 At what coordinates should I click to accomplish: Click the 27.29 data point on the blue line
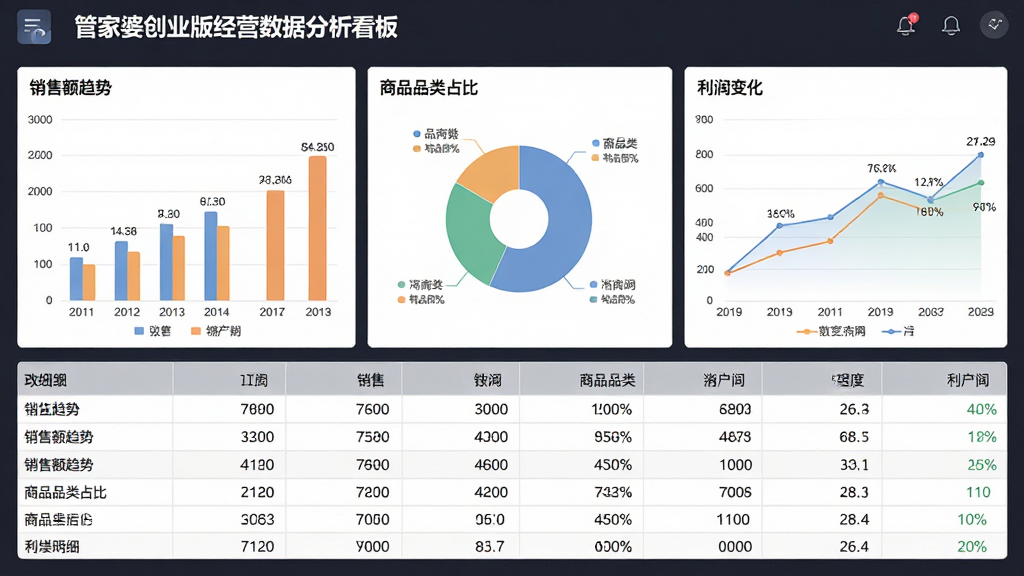pos(981,155)
